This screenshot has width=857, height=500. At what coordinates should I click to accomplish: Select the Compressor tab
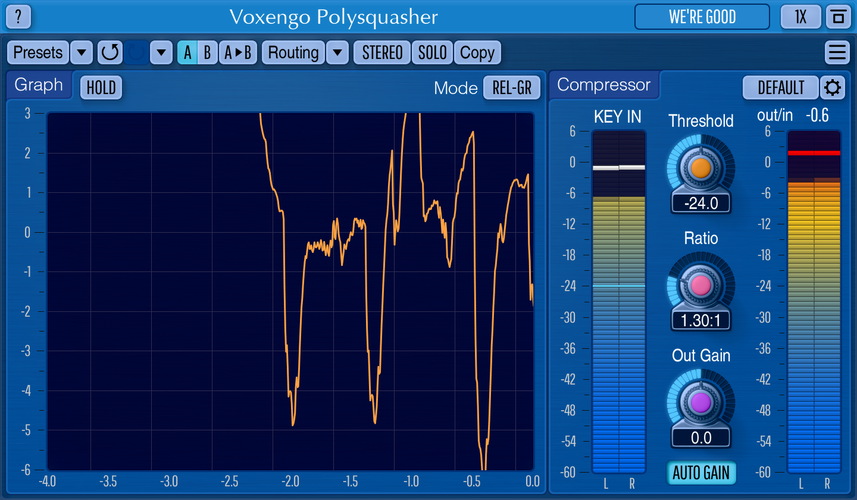point(604,85)
